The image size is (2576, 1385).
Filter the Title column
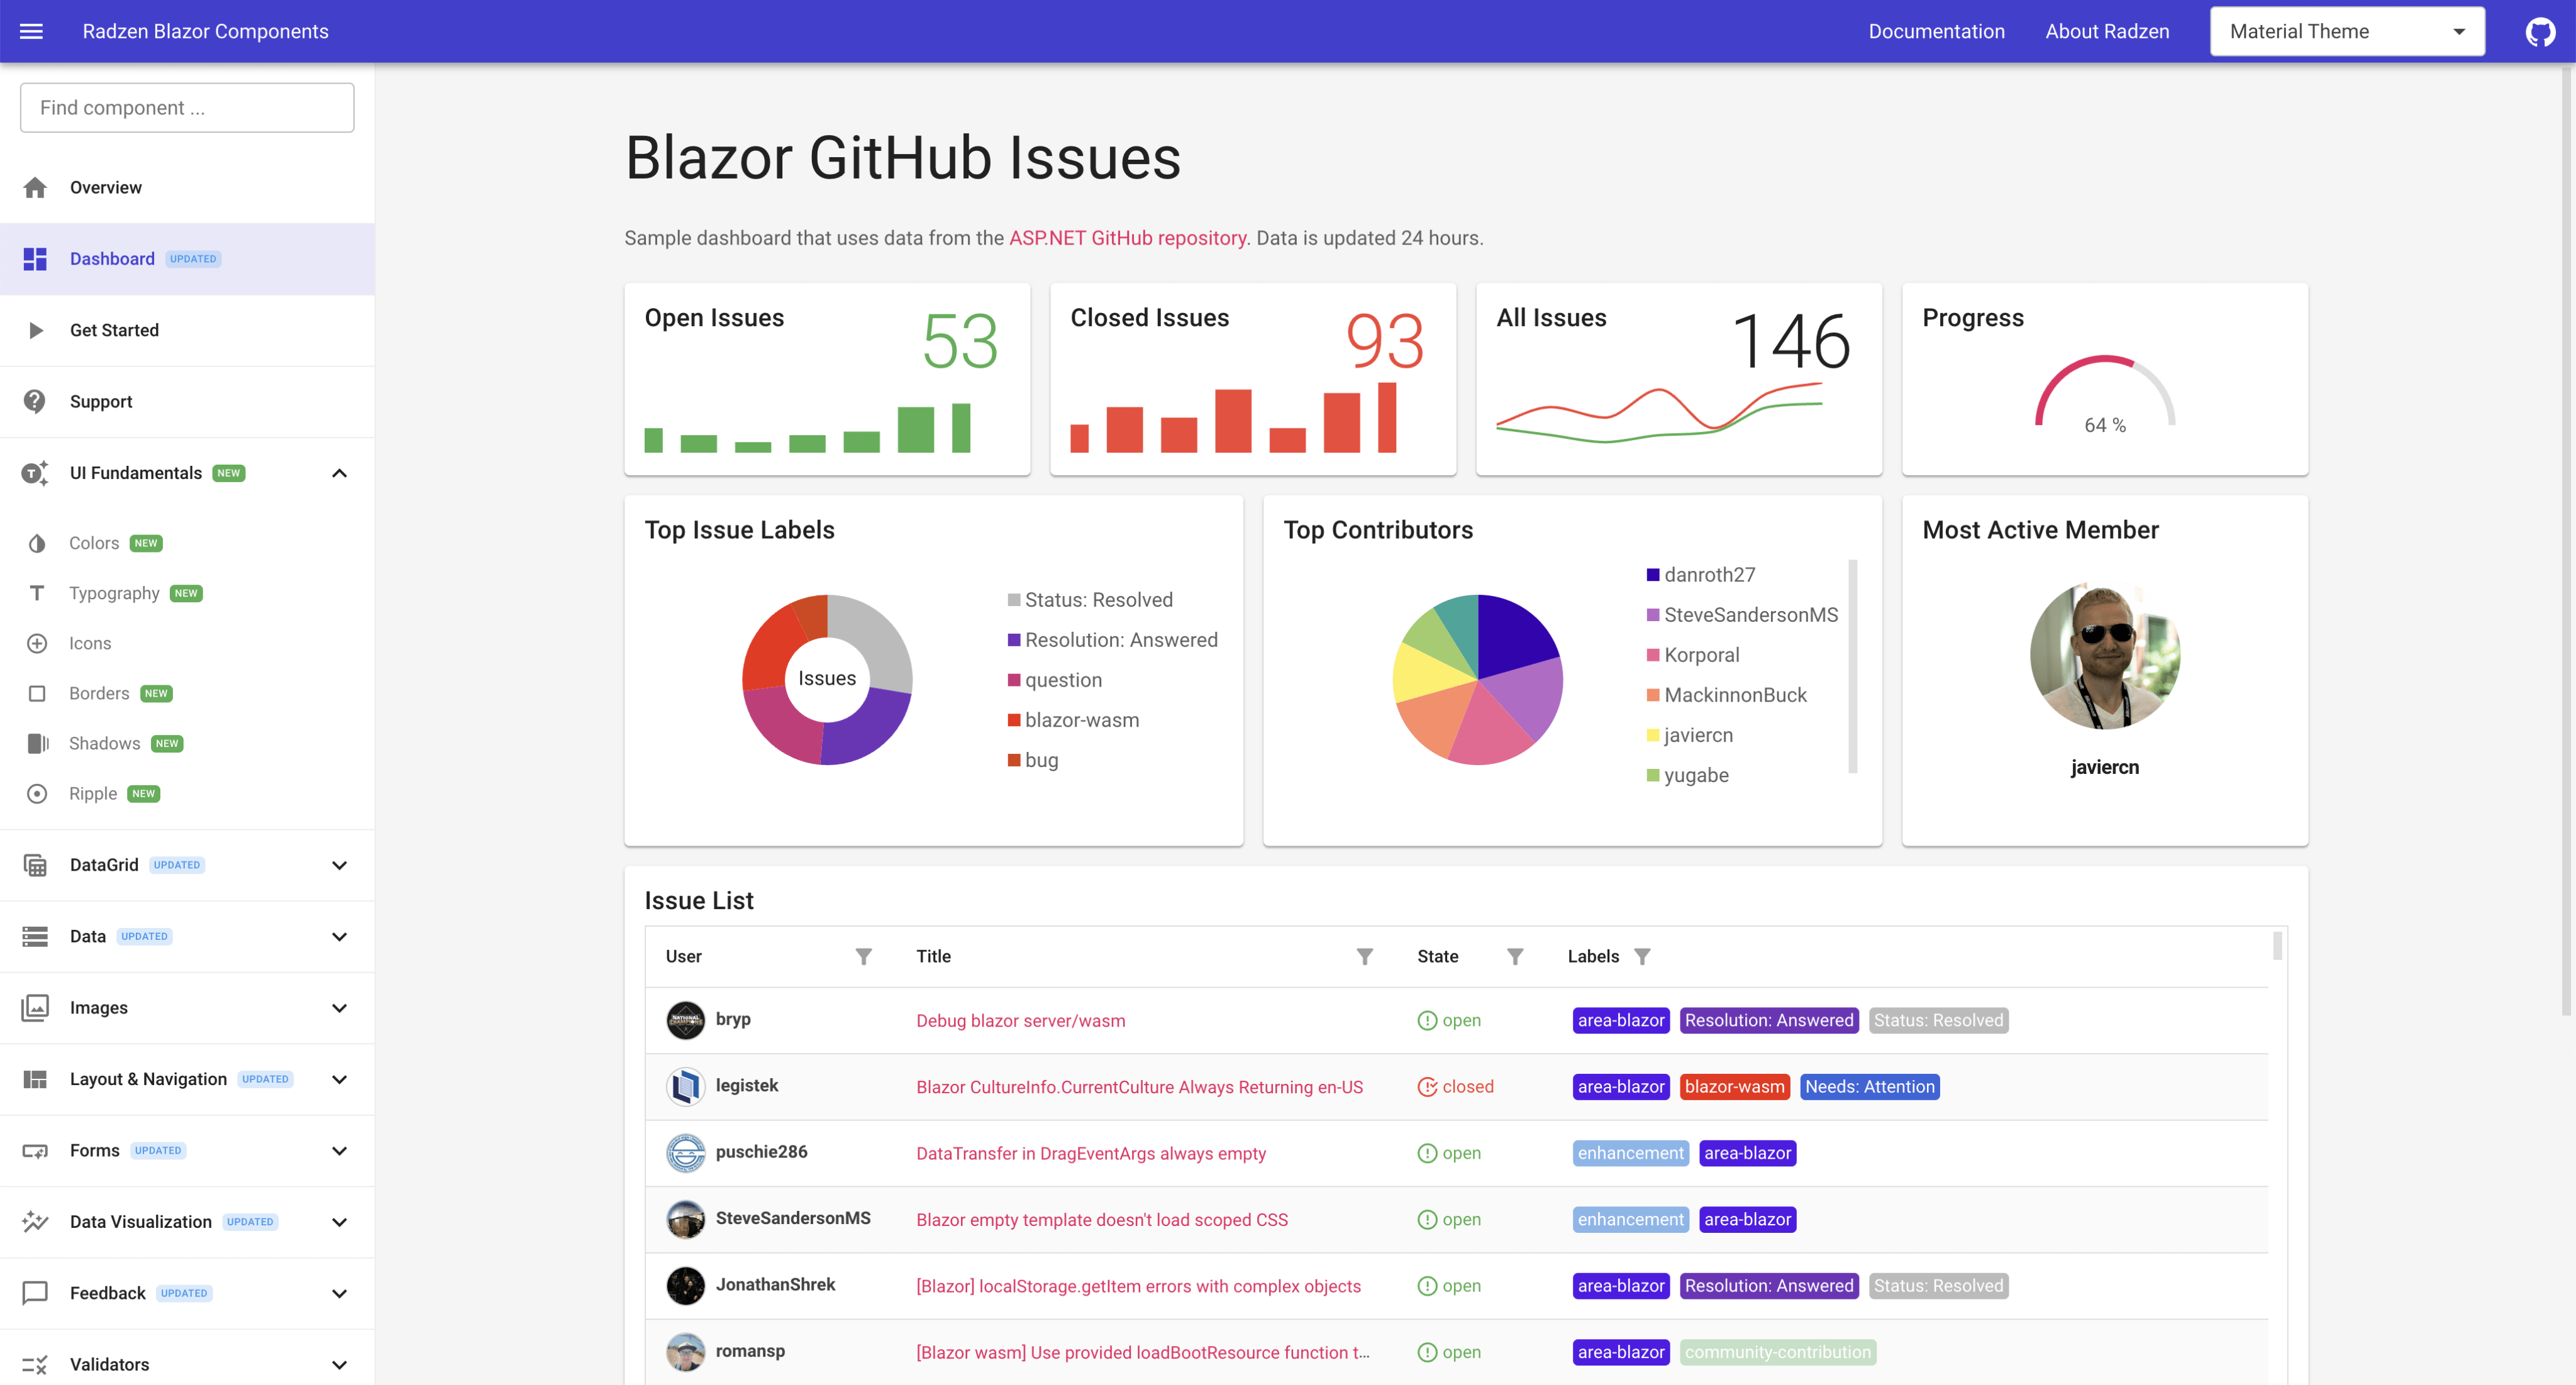[x=1364, y=956]
